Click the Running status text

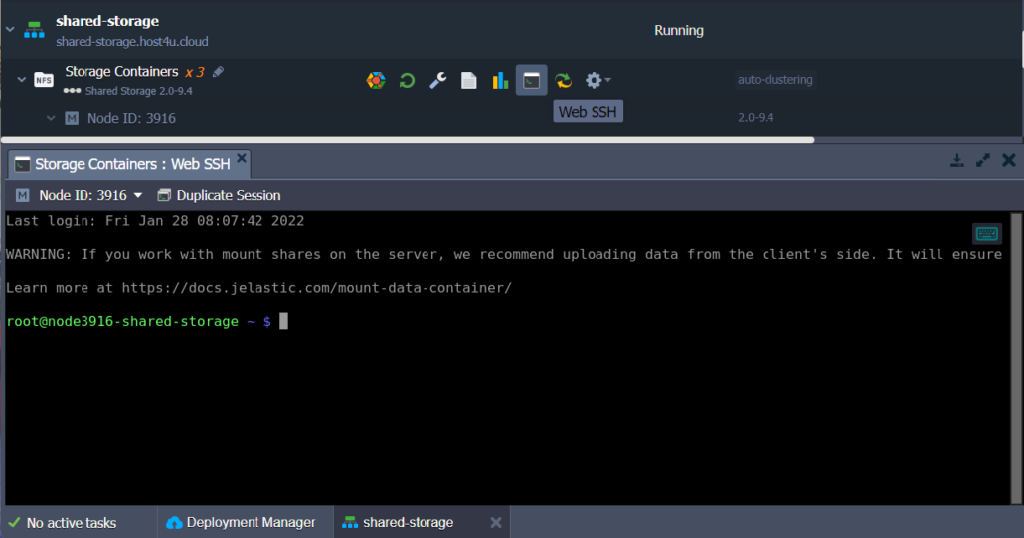pos(679,31)
